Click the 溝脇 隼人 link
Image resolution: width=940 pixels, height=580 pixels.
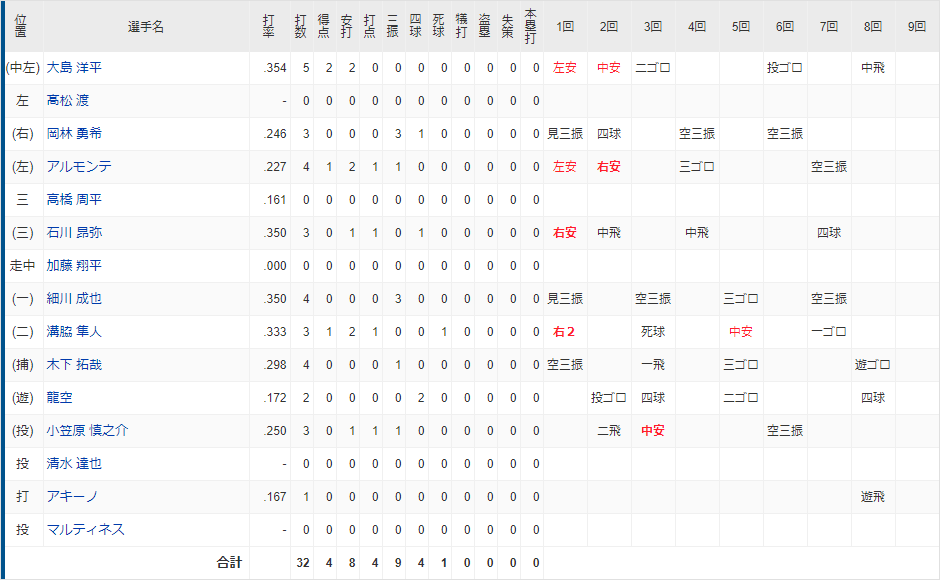click(74, 332)
